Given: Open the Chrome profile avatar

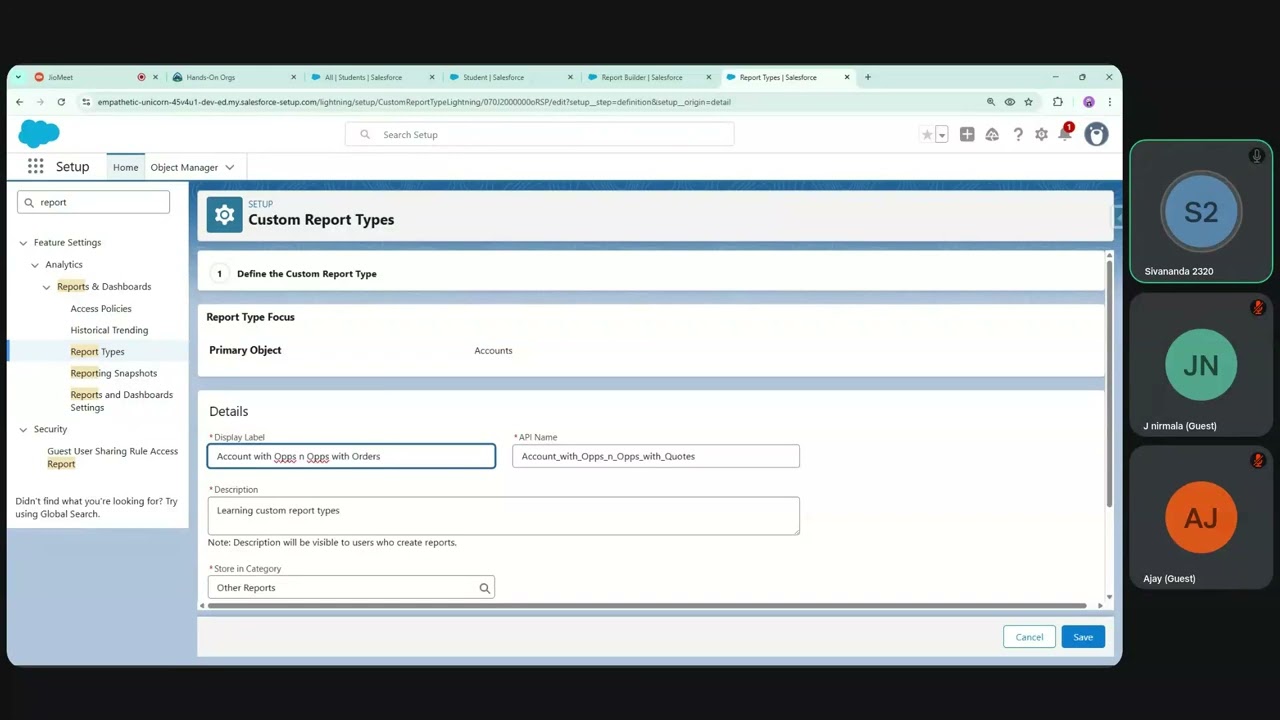Looking at the screenshot, I should (1089, 102).
